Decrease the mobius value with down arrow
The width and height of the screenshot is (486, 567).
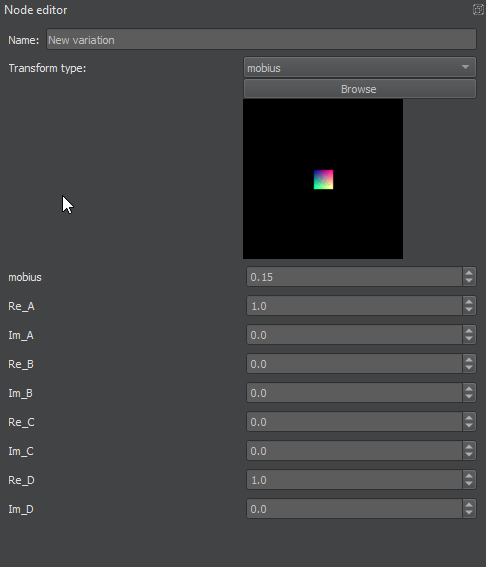pyautogui.click(x=469, y=281)
